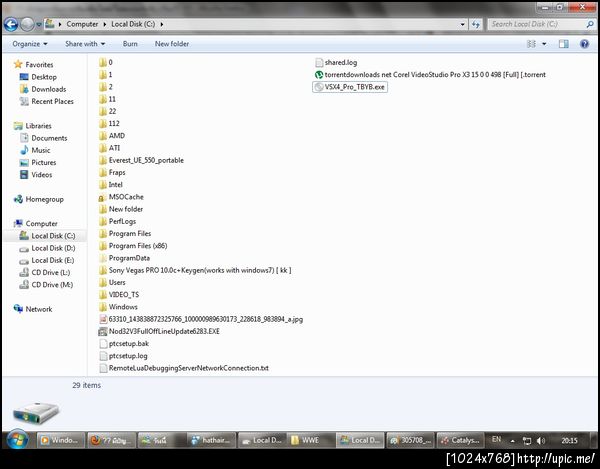Open the view options dropdown arrow
This screenshot has height=469, width=600.
coord(544,44)
